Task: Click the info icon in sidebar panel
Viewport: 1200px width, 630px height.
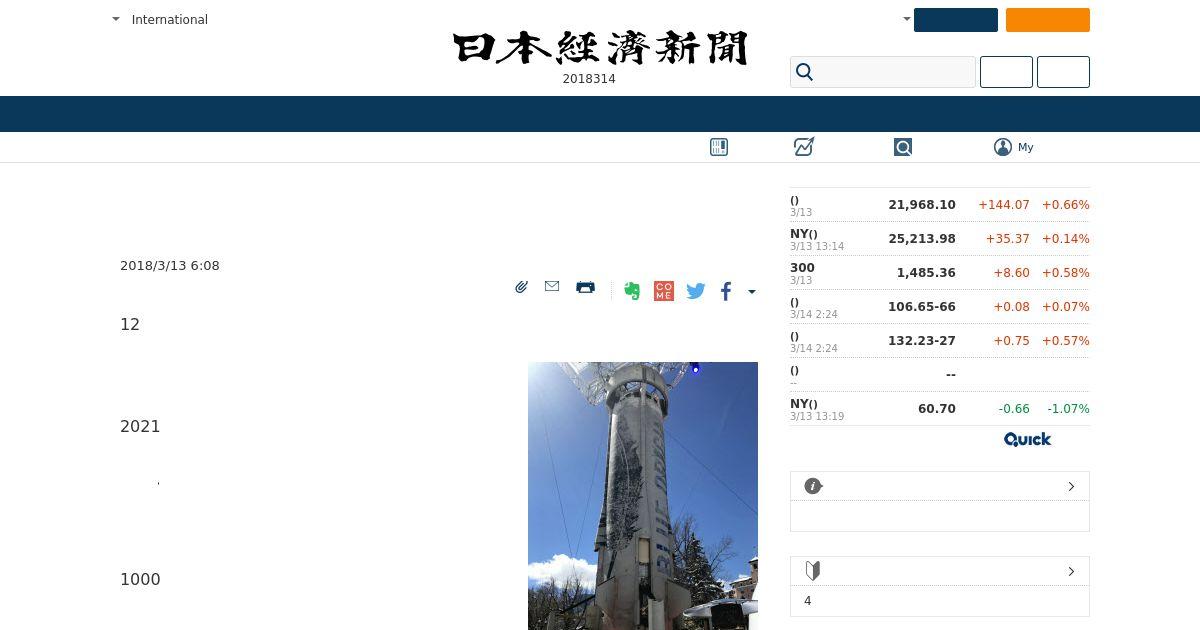Action: coord(813,486)
